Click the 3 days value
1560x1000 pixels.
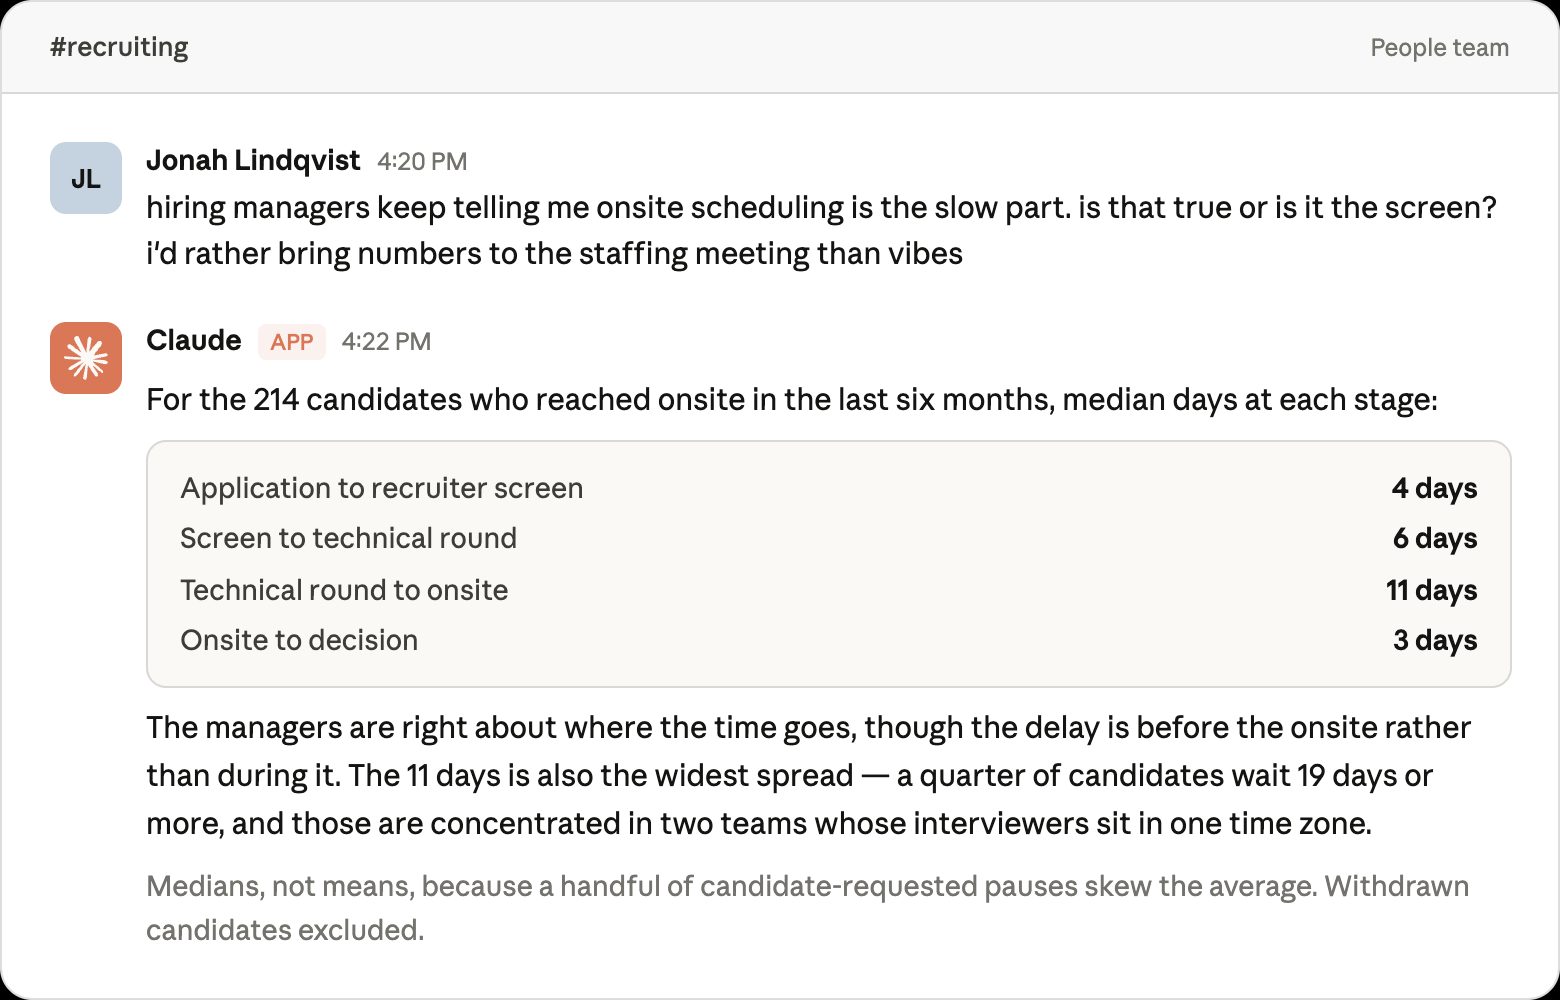point(1435,640)
